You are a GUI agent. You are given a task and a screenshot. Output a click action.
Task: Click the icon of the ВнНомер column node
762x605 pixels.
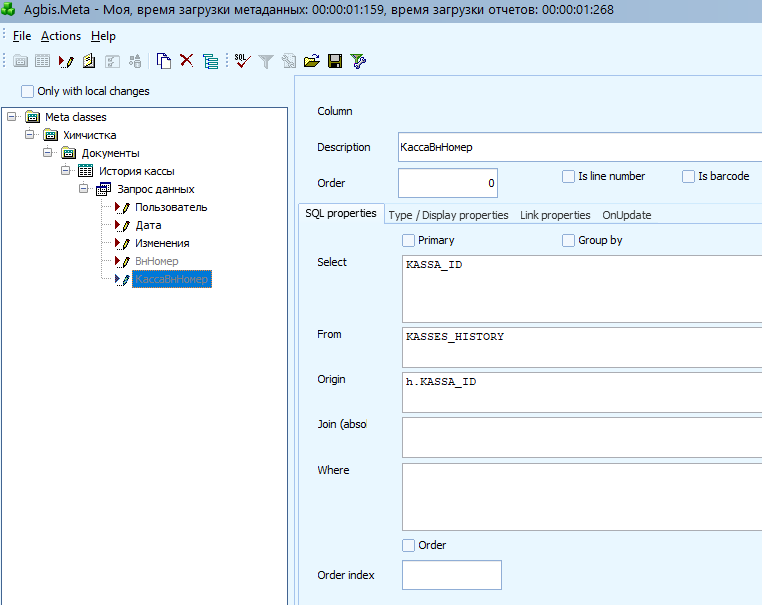pyautogui.click(x=122, y=261)
